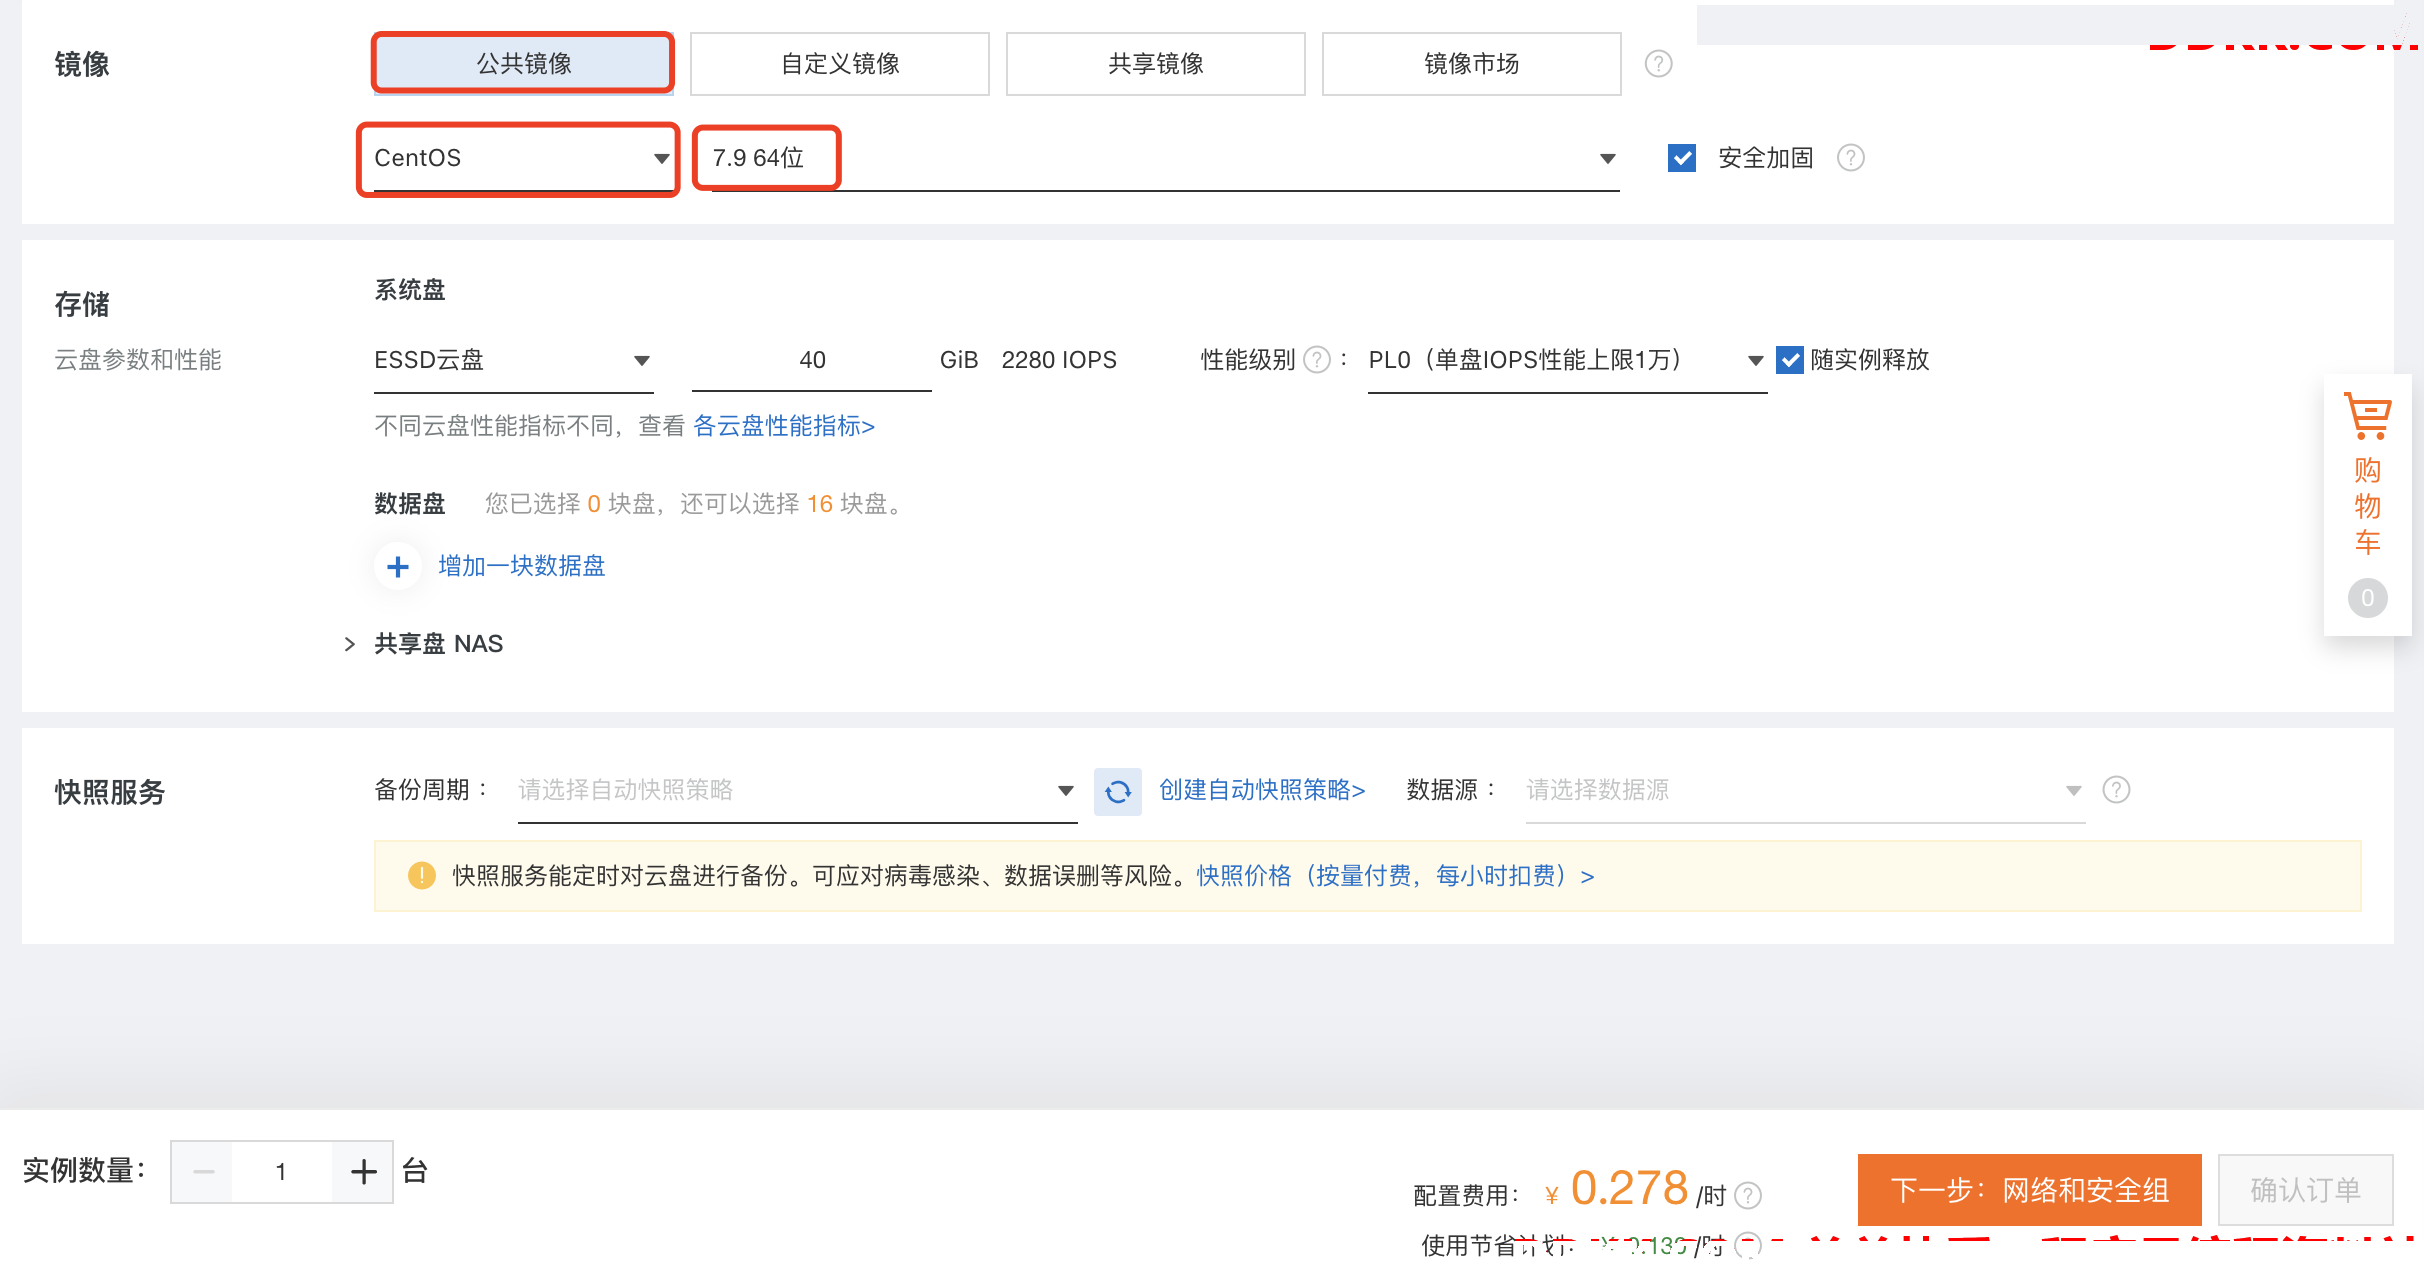2424x1280 pixels.
Task: Click the cart count badge showing 0
Action: click(x=2368, y=598)
